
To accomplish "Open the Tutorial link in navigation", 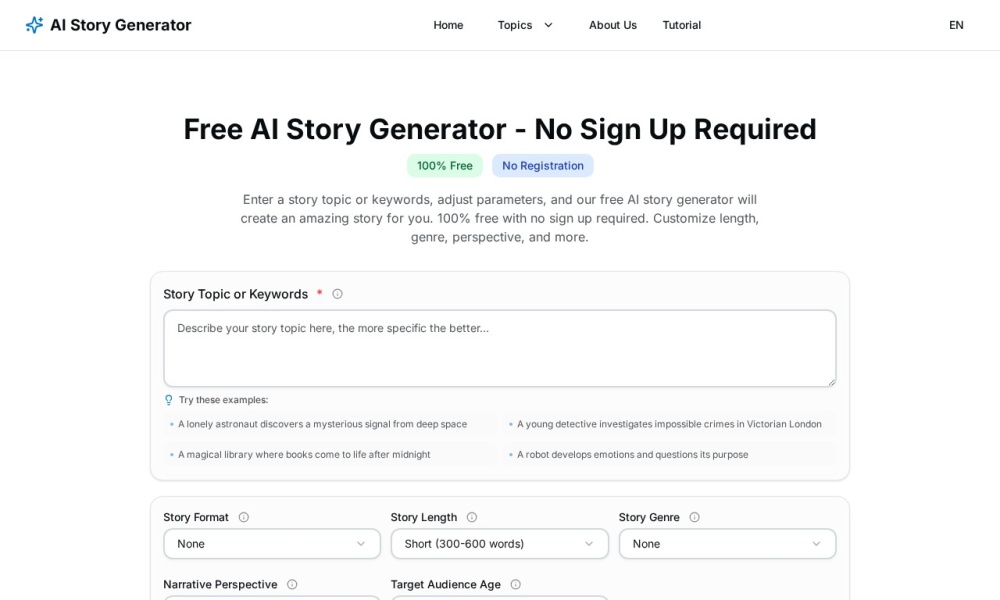I will click(681, 25).
